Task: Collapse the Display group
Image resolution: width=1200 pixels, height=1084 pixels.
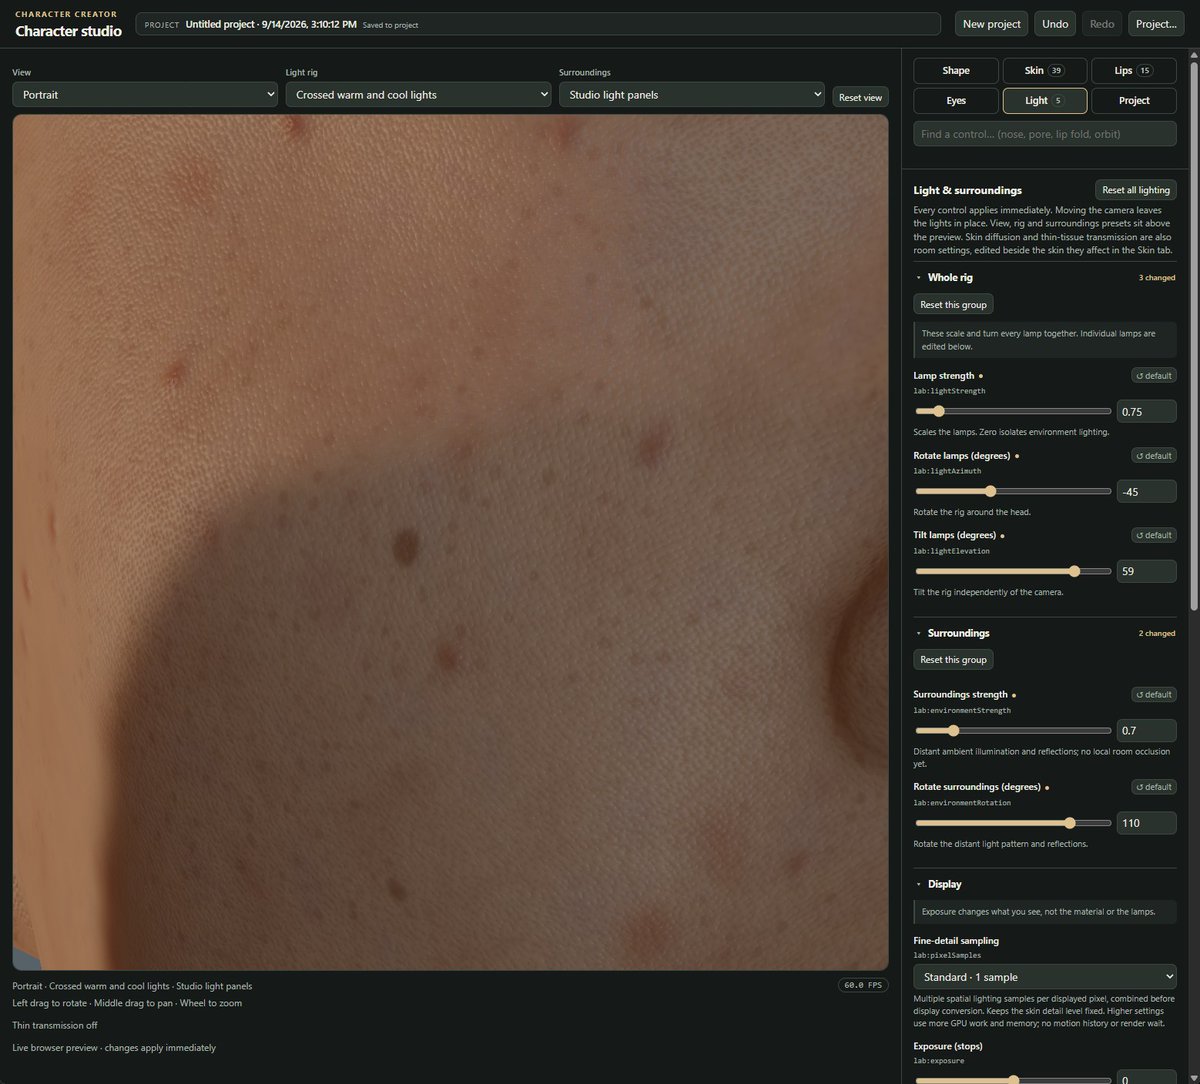Action: coord(938,884)
